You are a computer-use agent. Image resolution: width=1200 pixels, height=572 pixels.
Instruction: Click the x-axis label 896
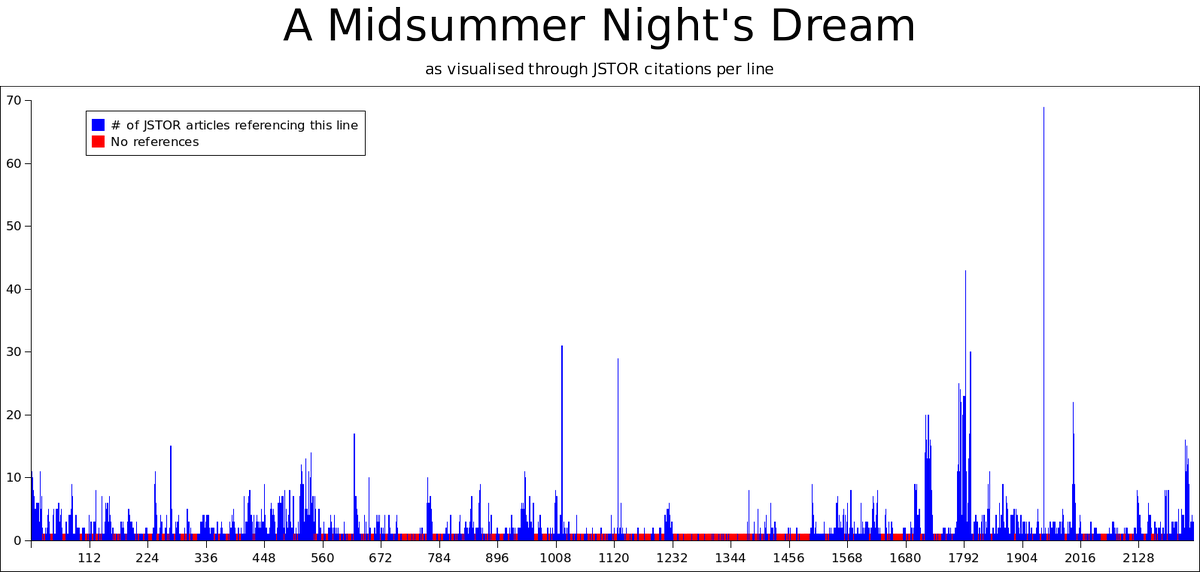coord(497,558)
